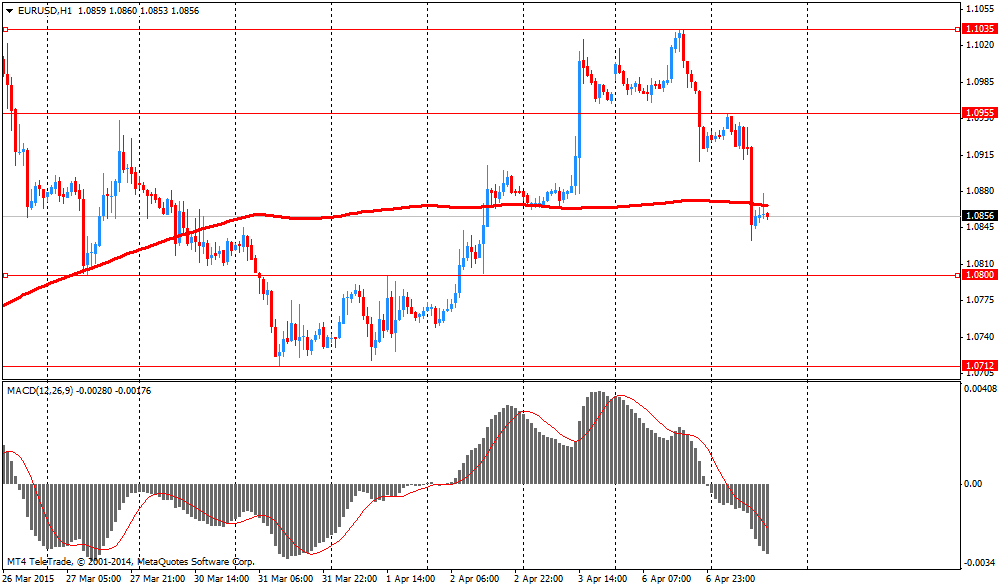Select the OHLC values 1.0859 1.0860 1.0853 1.0856
Image resolution: width=1000 pixels, height=587 pixels.
pyautogui.click(x=139, y=11)
